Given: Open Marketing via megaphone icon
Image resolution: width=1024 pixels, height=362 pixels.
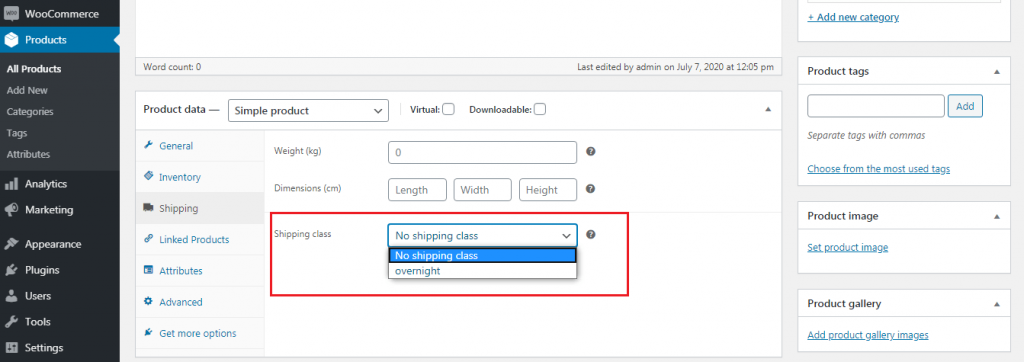Looking at the screenshot, I should (x=11, y=210).
